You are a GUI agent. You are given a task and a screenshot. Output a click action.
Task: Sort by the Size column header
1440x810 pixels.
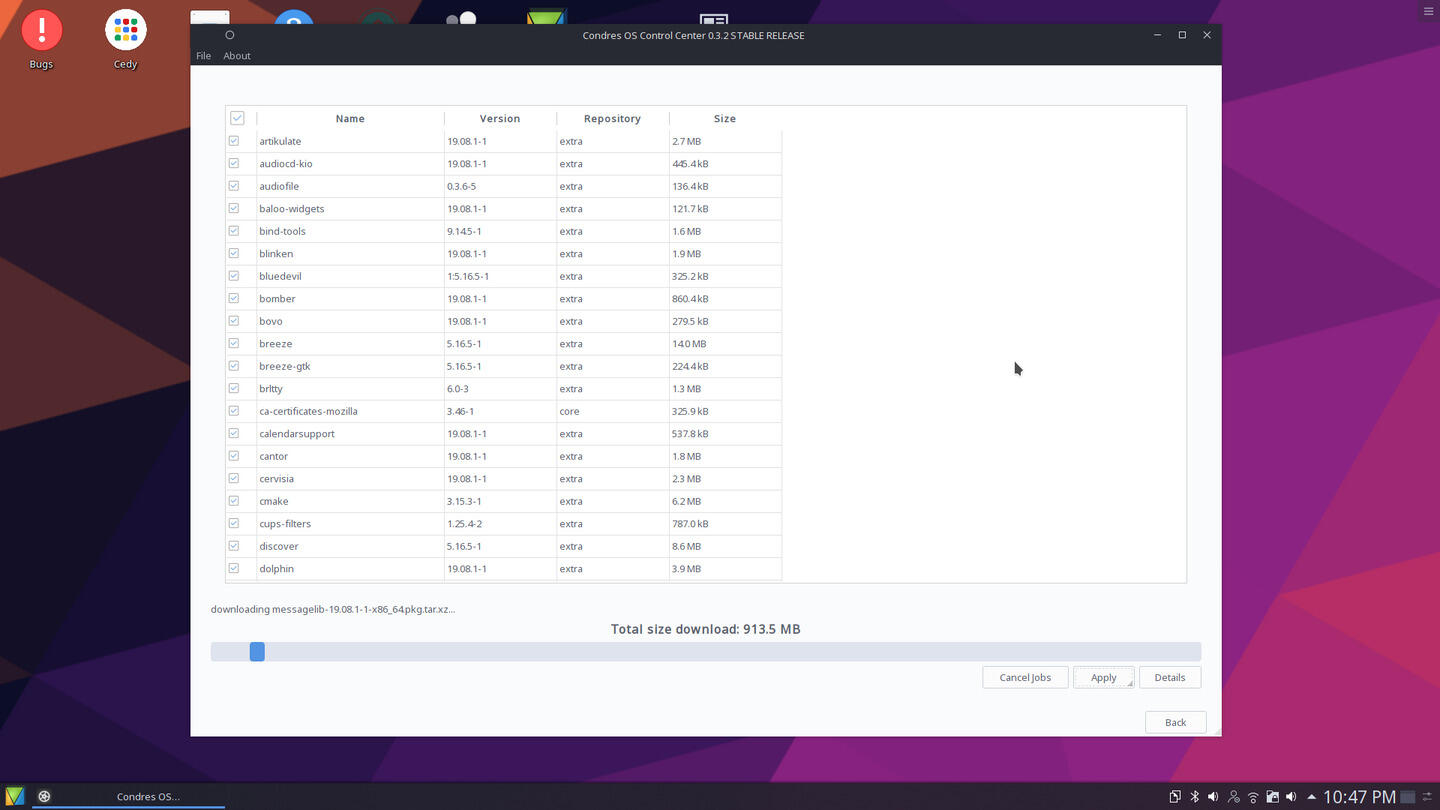[x=725, y=118]
